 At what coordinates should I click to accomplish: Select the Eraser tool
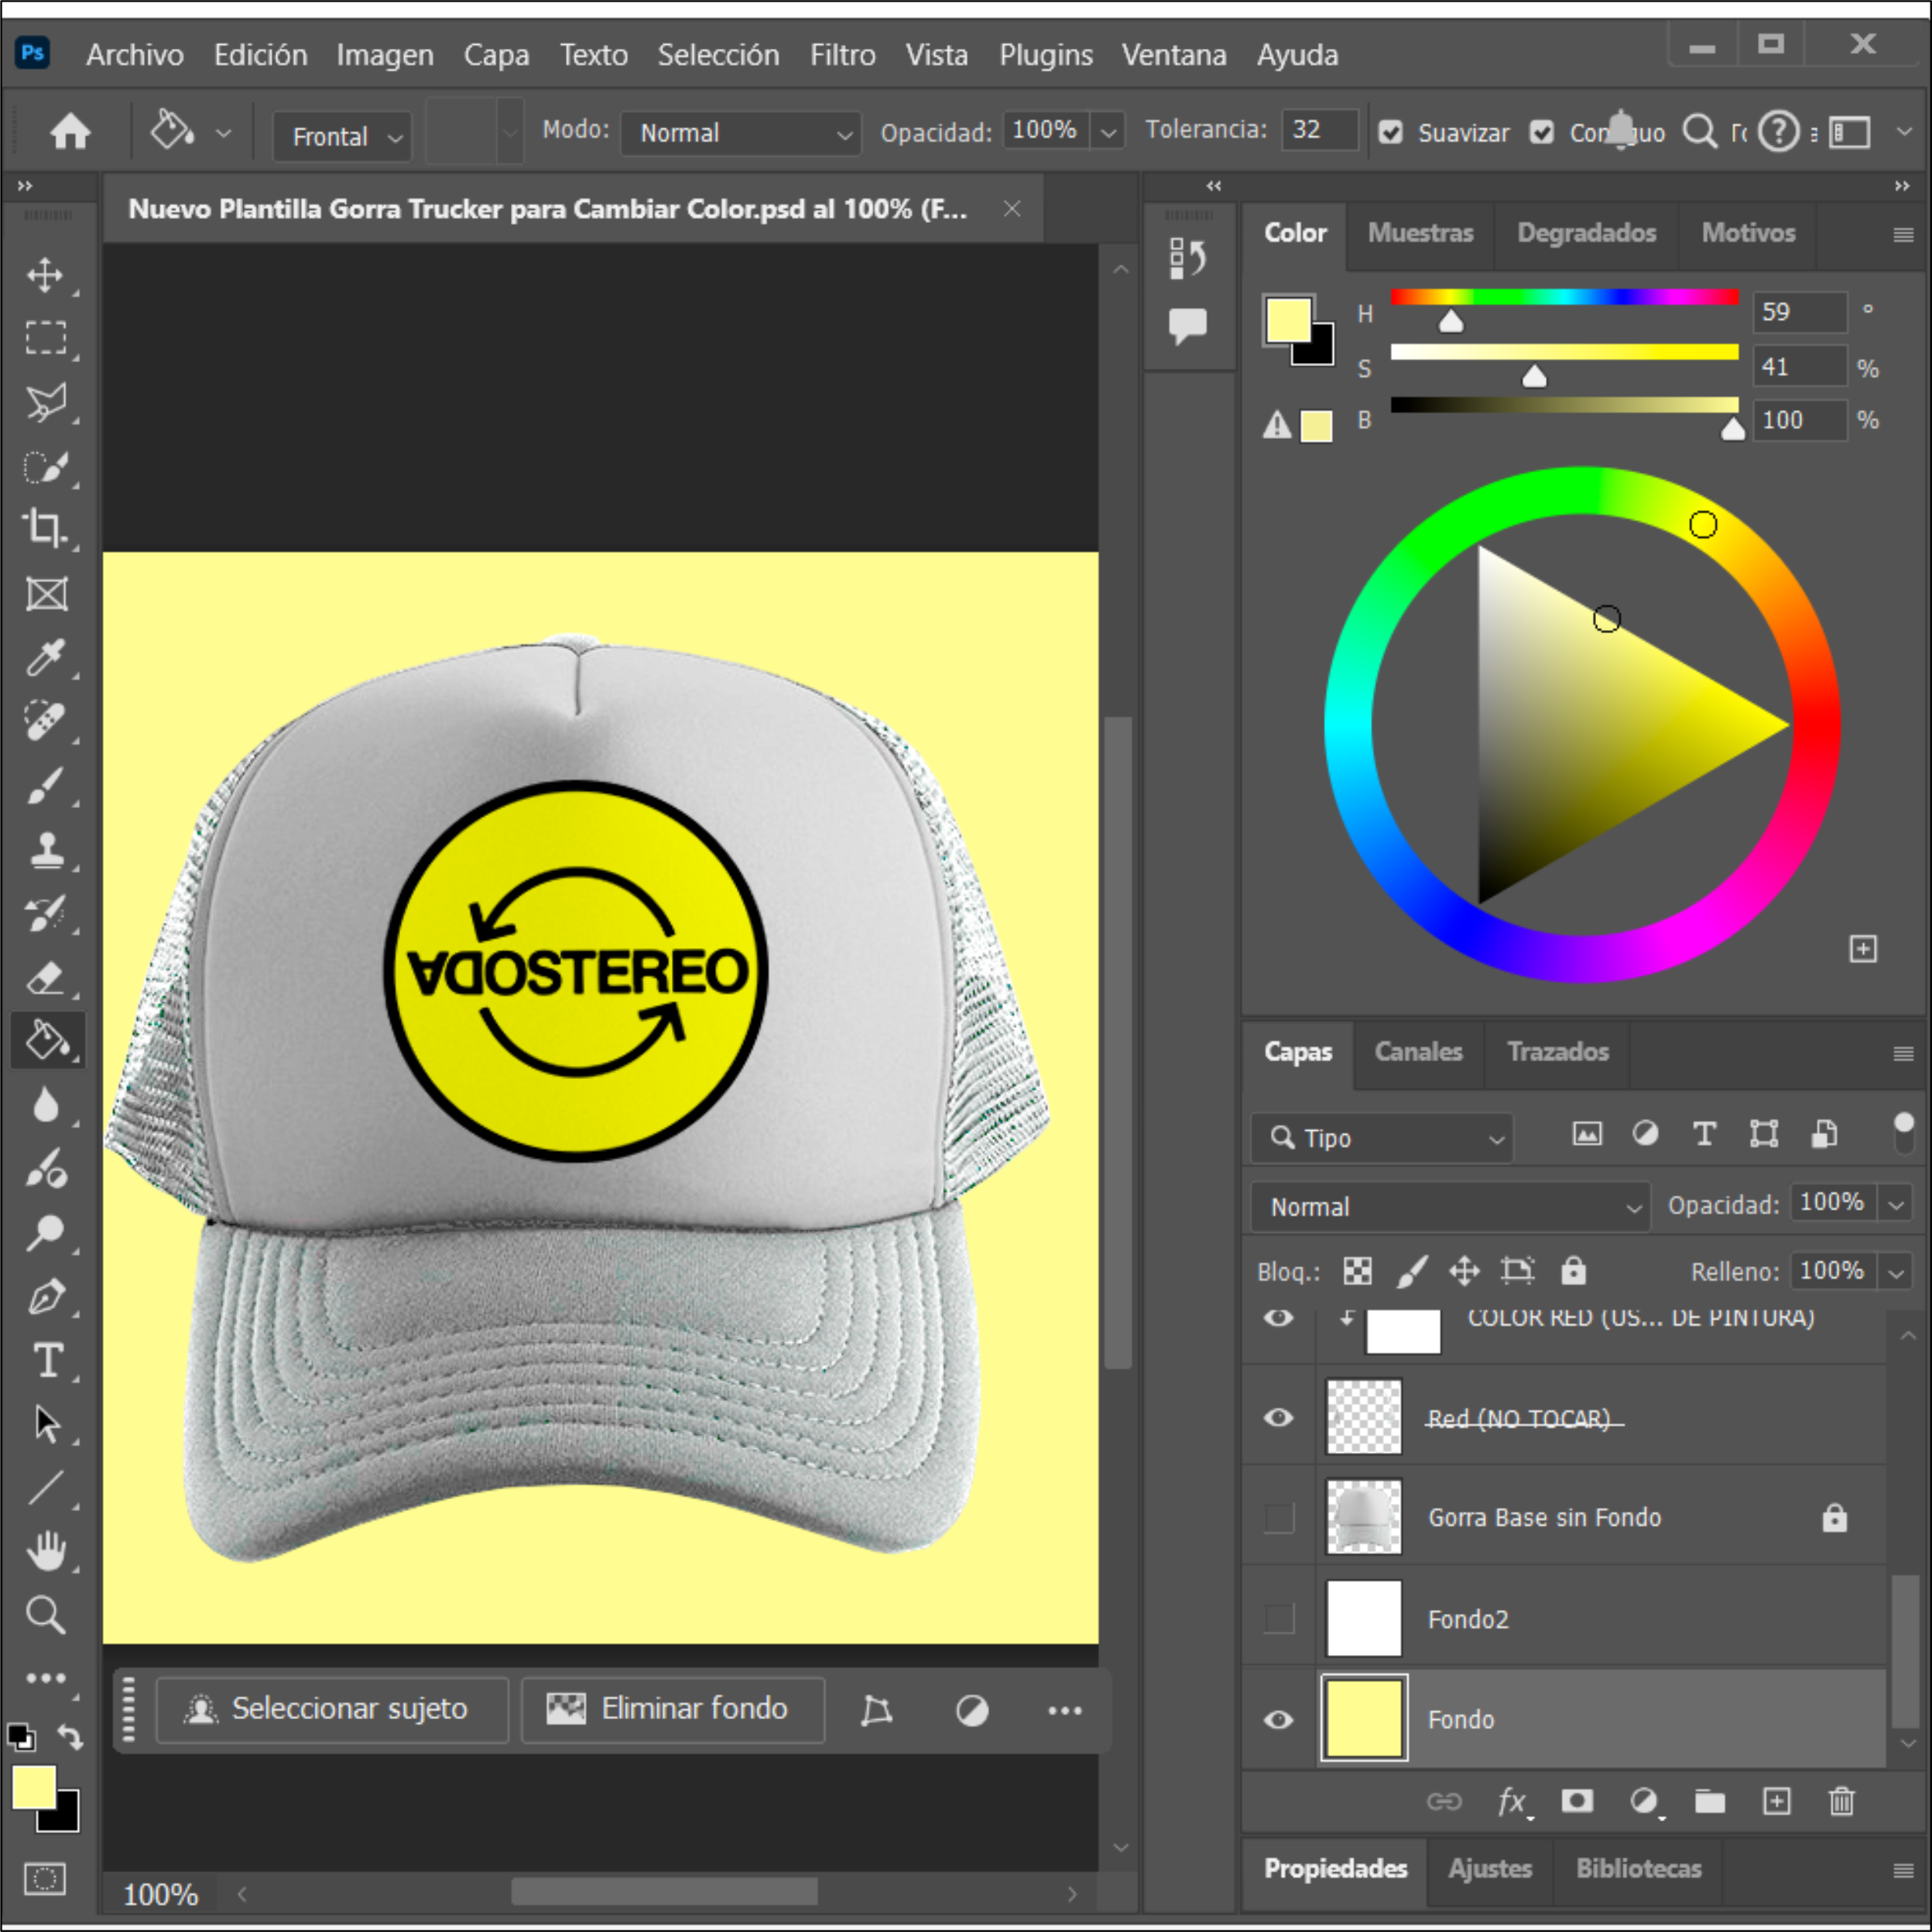click(x=45, y=978)
